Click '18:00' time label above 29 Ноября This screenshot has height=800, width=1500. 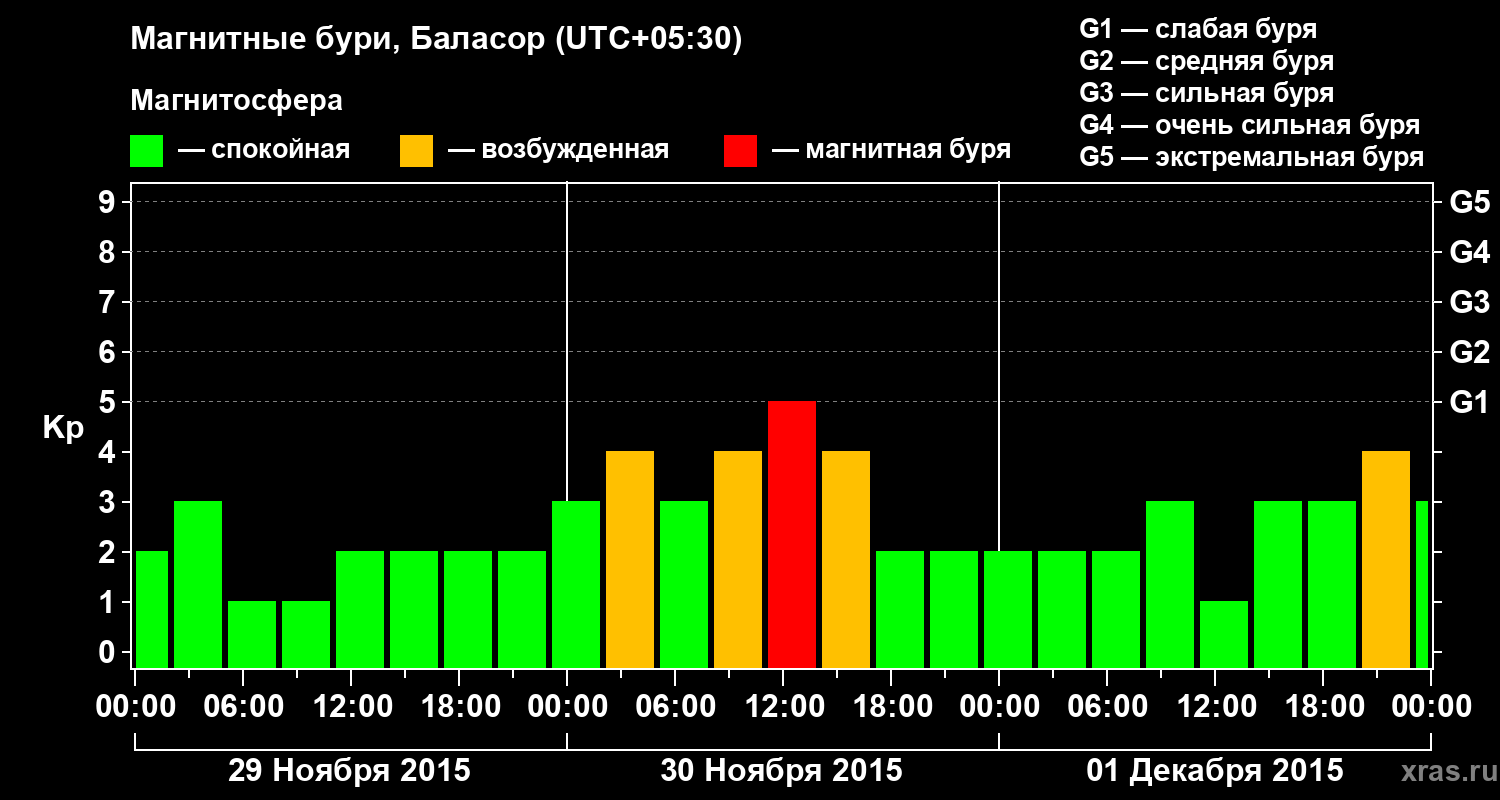click(x=459, y=707)
